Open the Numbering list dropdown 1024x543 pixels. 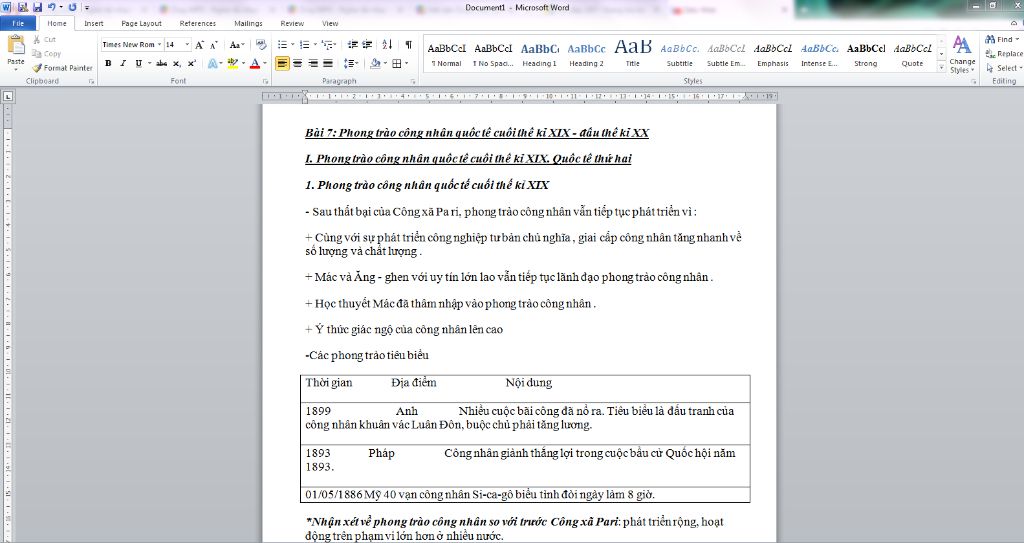click(314, 45)
